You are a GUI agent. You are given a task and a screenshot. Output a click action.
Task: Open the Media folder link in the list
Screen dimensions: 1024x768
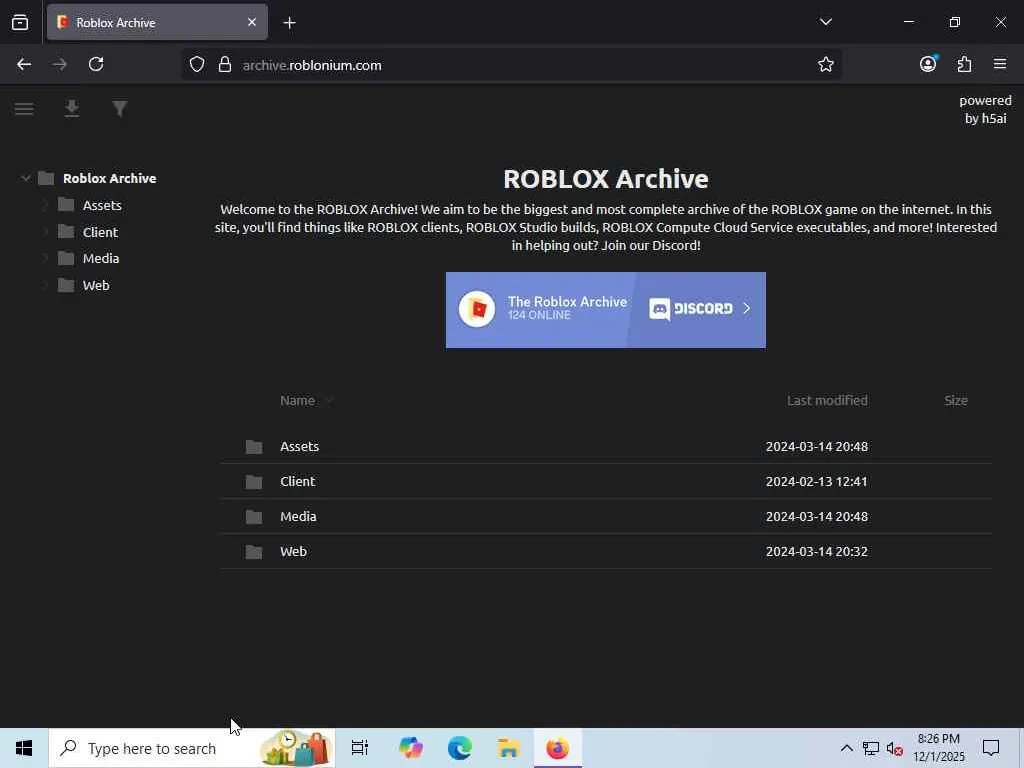click(298, 517)
